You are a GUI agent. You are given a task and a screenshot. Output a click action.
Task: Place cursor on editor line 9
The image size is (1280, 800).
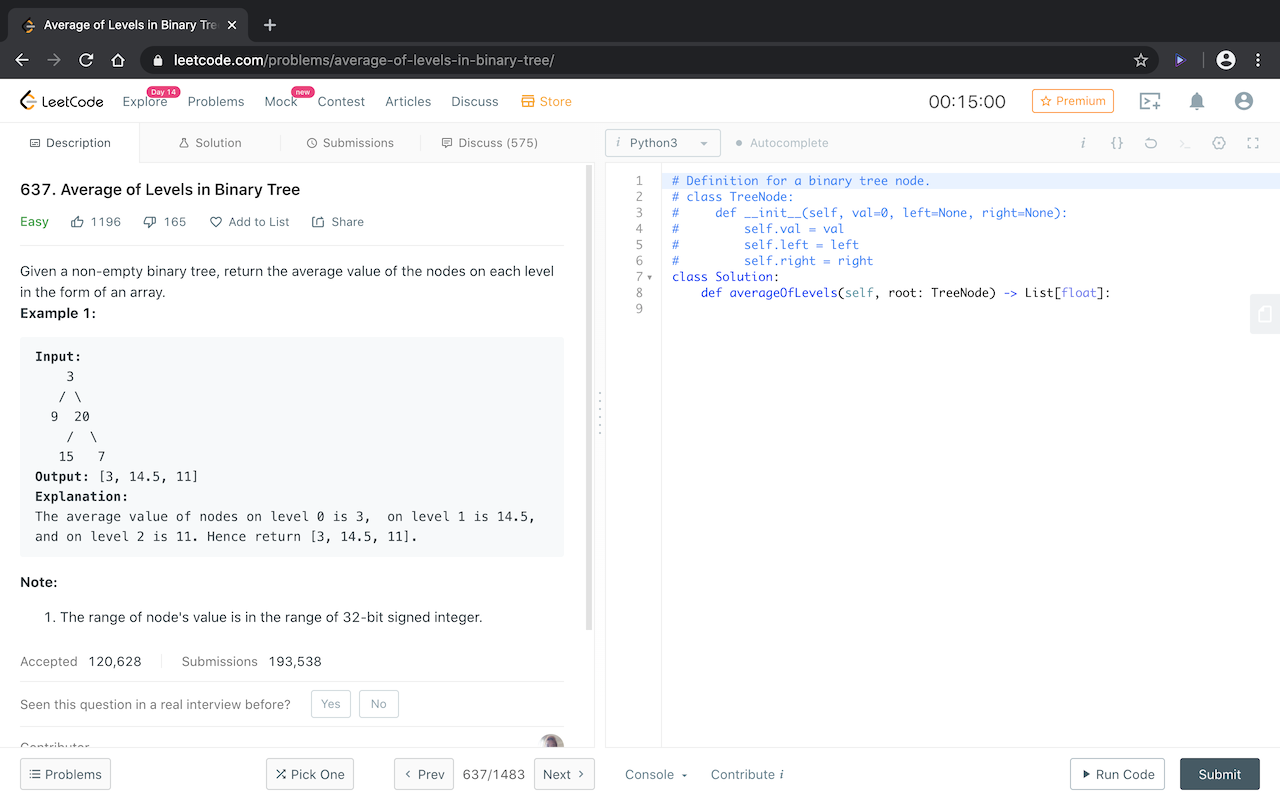pos(970,309)
